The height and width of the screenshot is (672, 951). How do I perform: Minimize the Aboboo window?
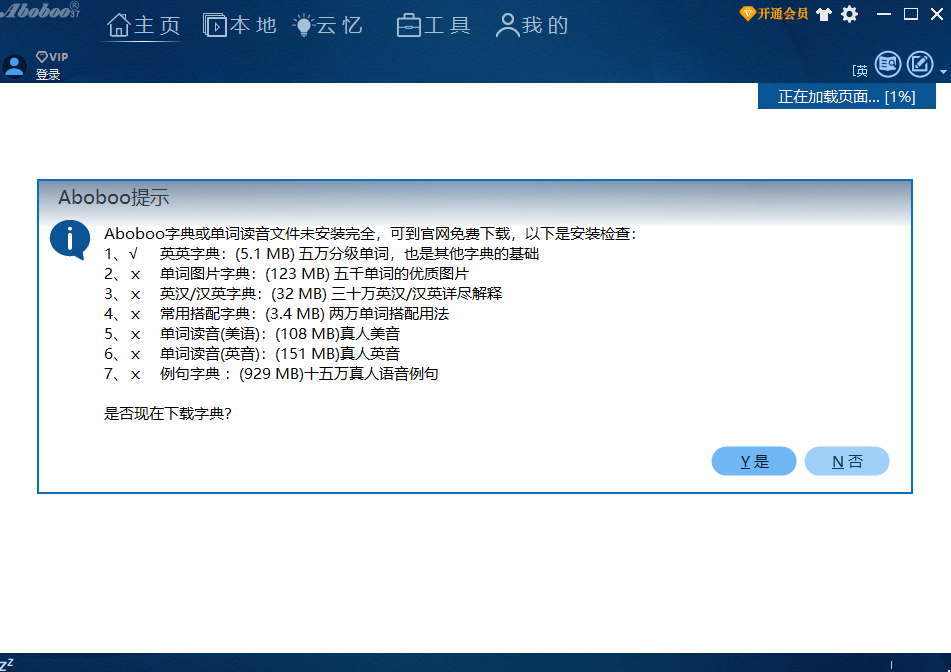pos(884,14)
